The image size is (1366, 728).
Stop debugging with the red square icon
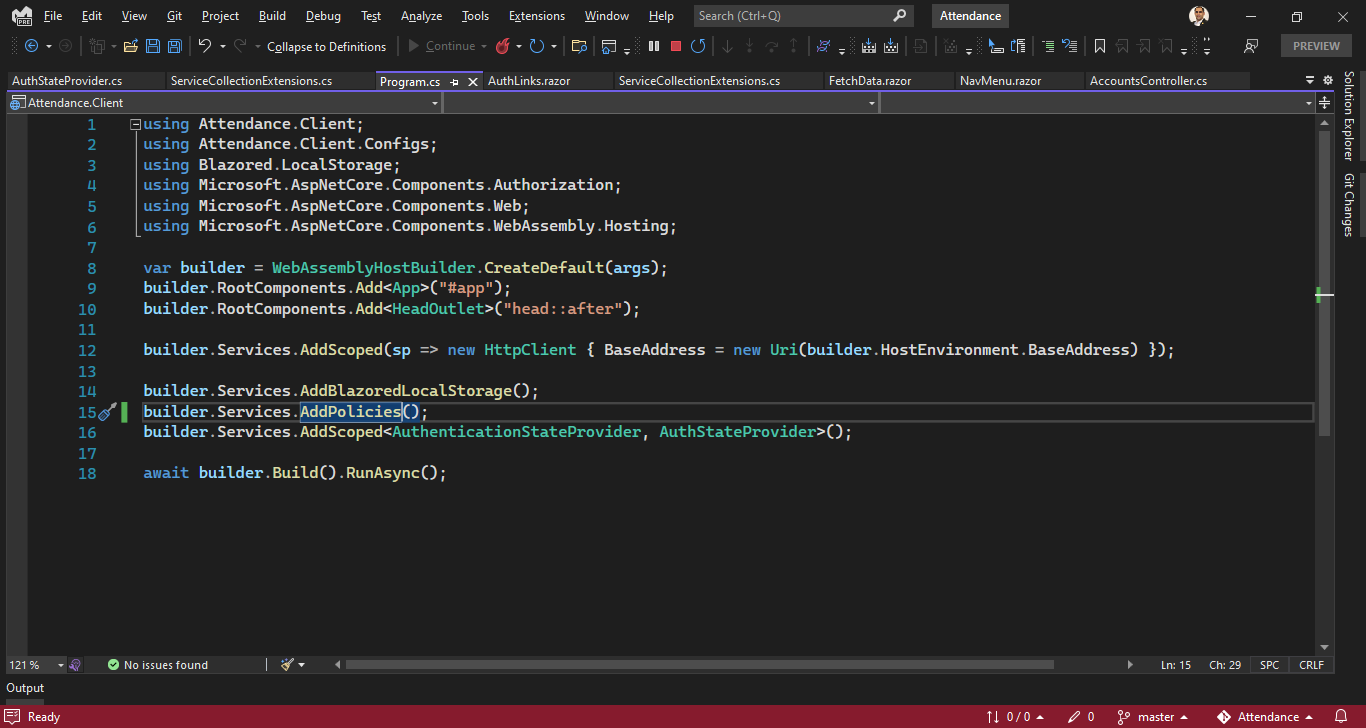678,45
